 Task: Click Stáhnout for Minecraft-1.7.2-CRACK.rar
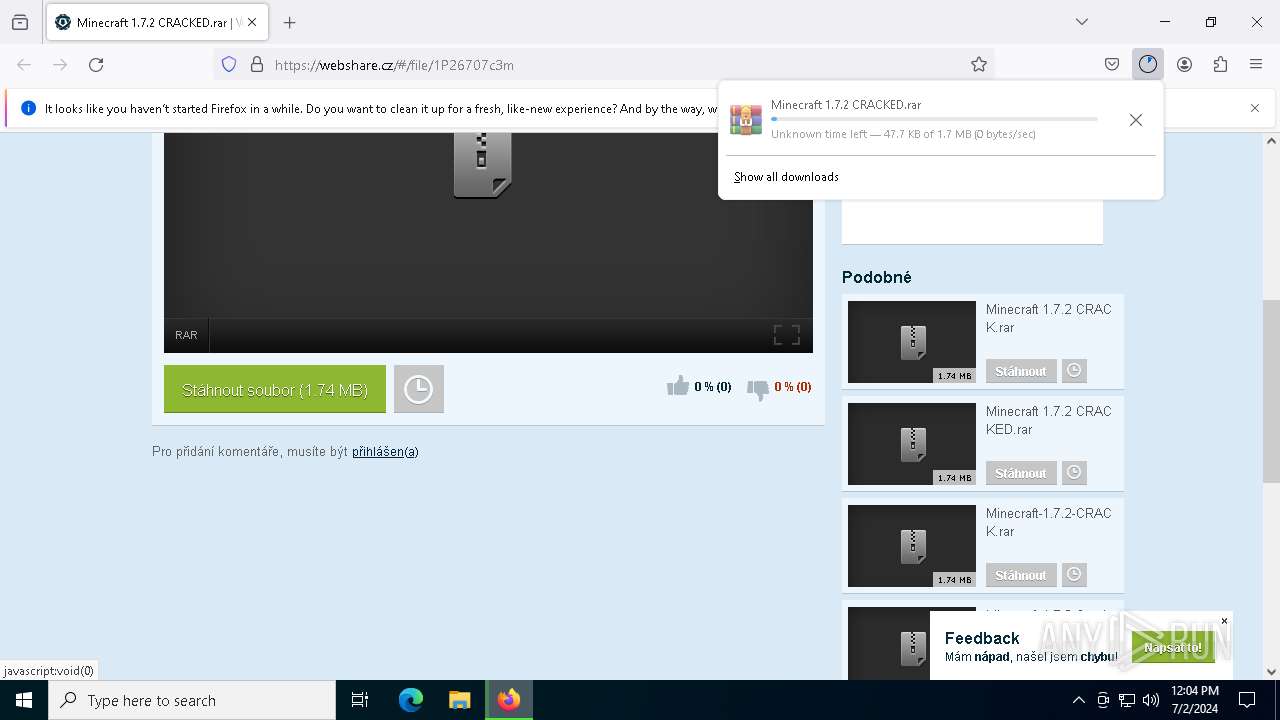[1021, 575]
